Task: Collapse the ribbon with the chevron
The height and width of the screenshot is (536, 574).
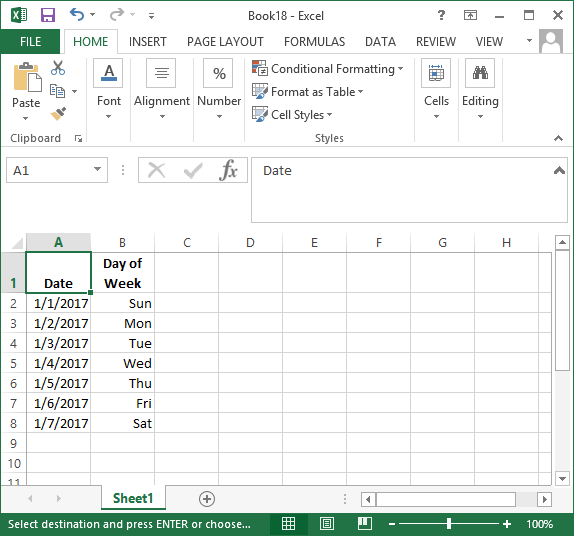Action: (558, 138)
